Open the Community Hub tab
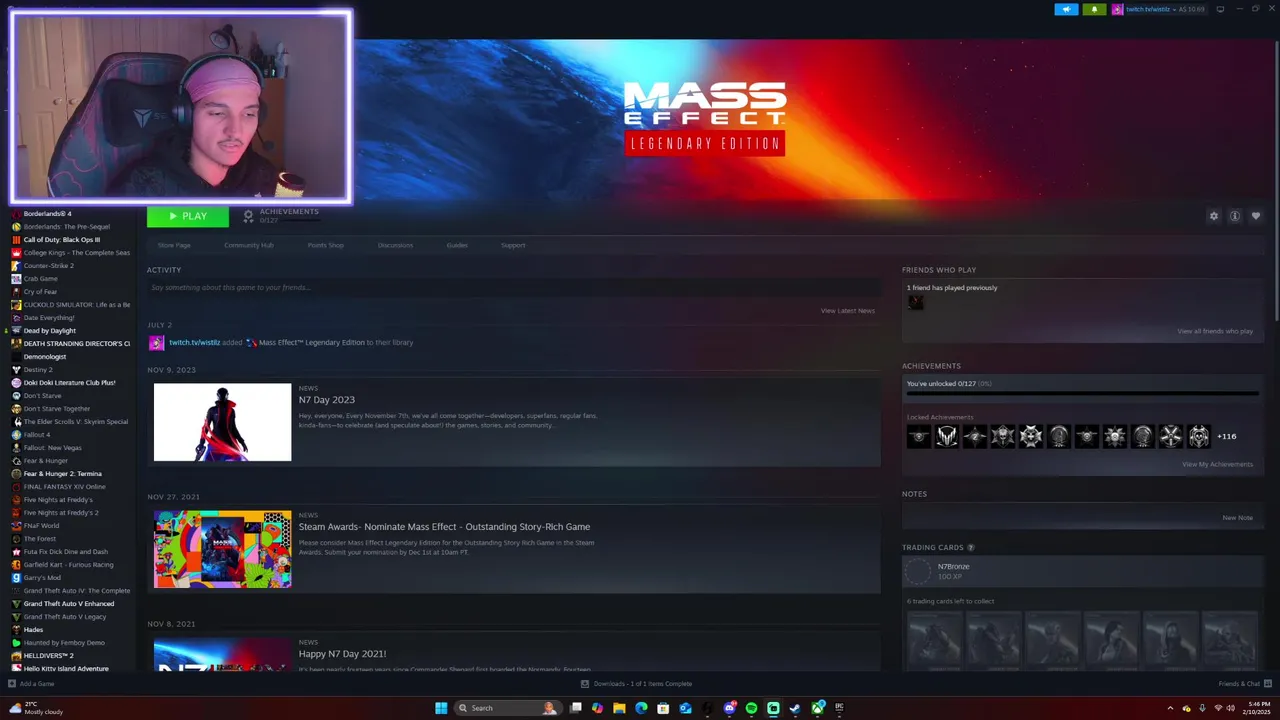The height and width of the screenshot is (720, 1280). (x=249, y=245)
